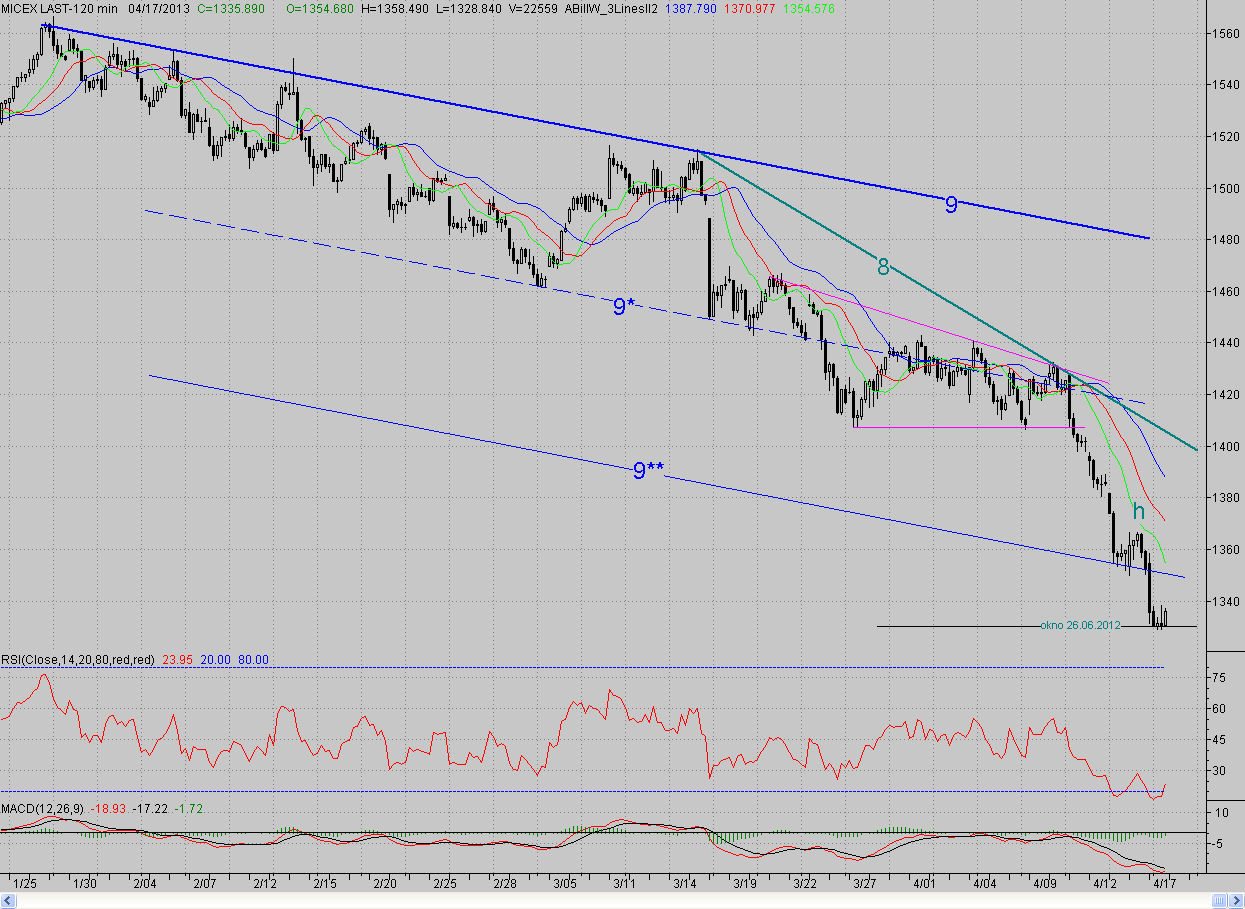Click the 1/25 date on time axis
This screenshot has width=1245, height=909.
pyautogui.click(x=27, y=884)
